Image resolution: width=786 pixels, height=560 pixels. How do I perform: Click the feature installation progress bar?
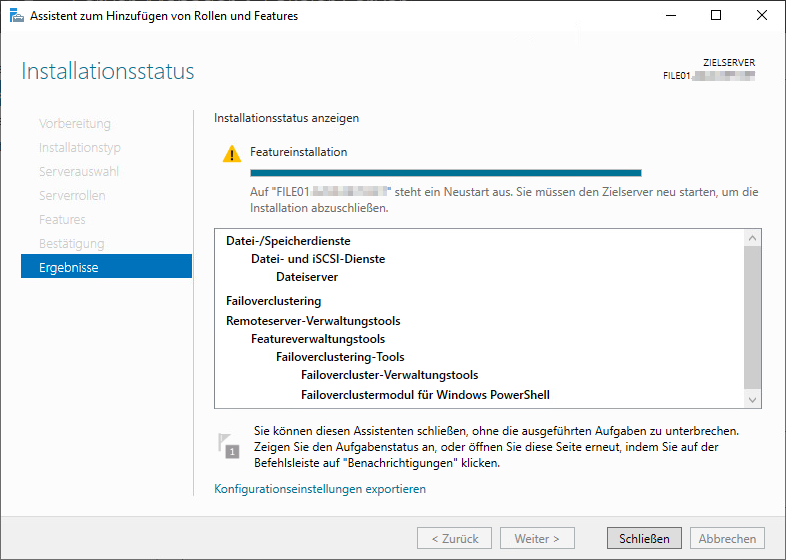pyautogui.click(x=431, y=173)
